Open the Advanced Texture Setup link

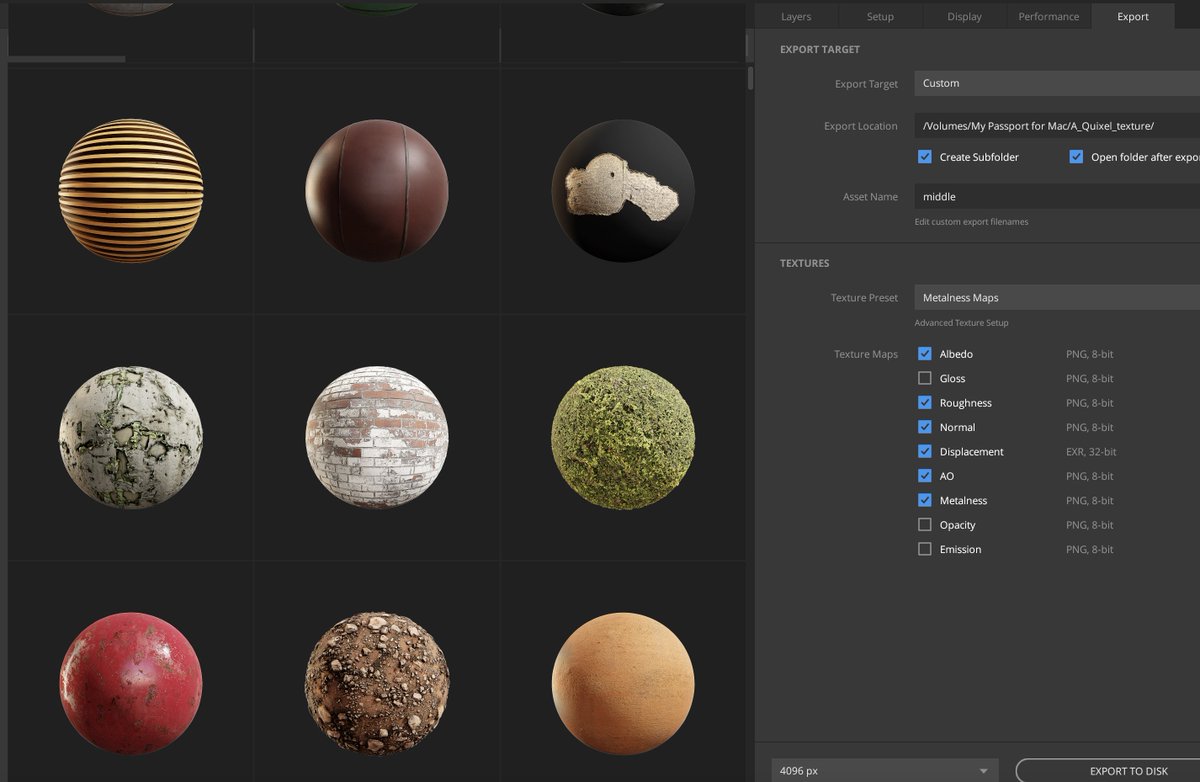(961, 323)
